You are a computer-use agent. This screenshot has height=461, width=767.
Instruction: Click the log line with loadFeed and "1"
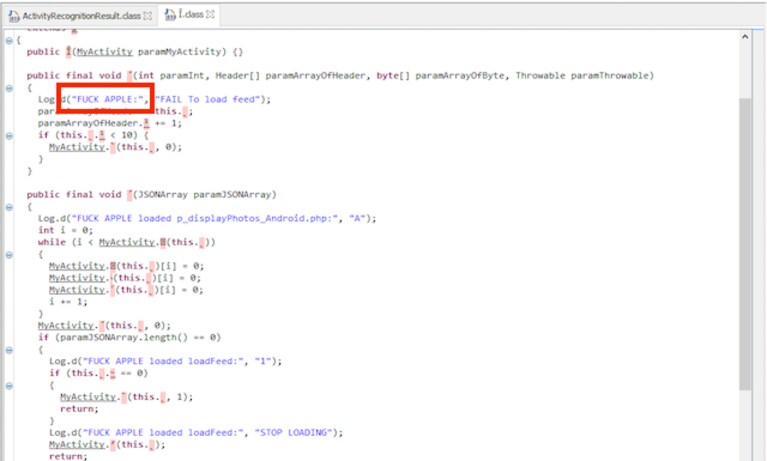(165, 361)
